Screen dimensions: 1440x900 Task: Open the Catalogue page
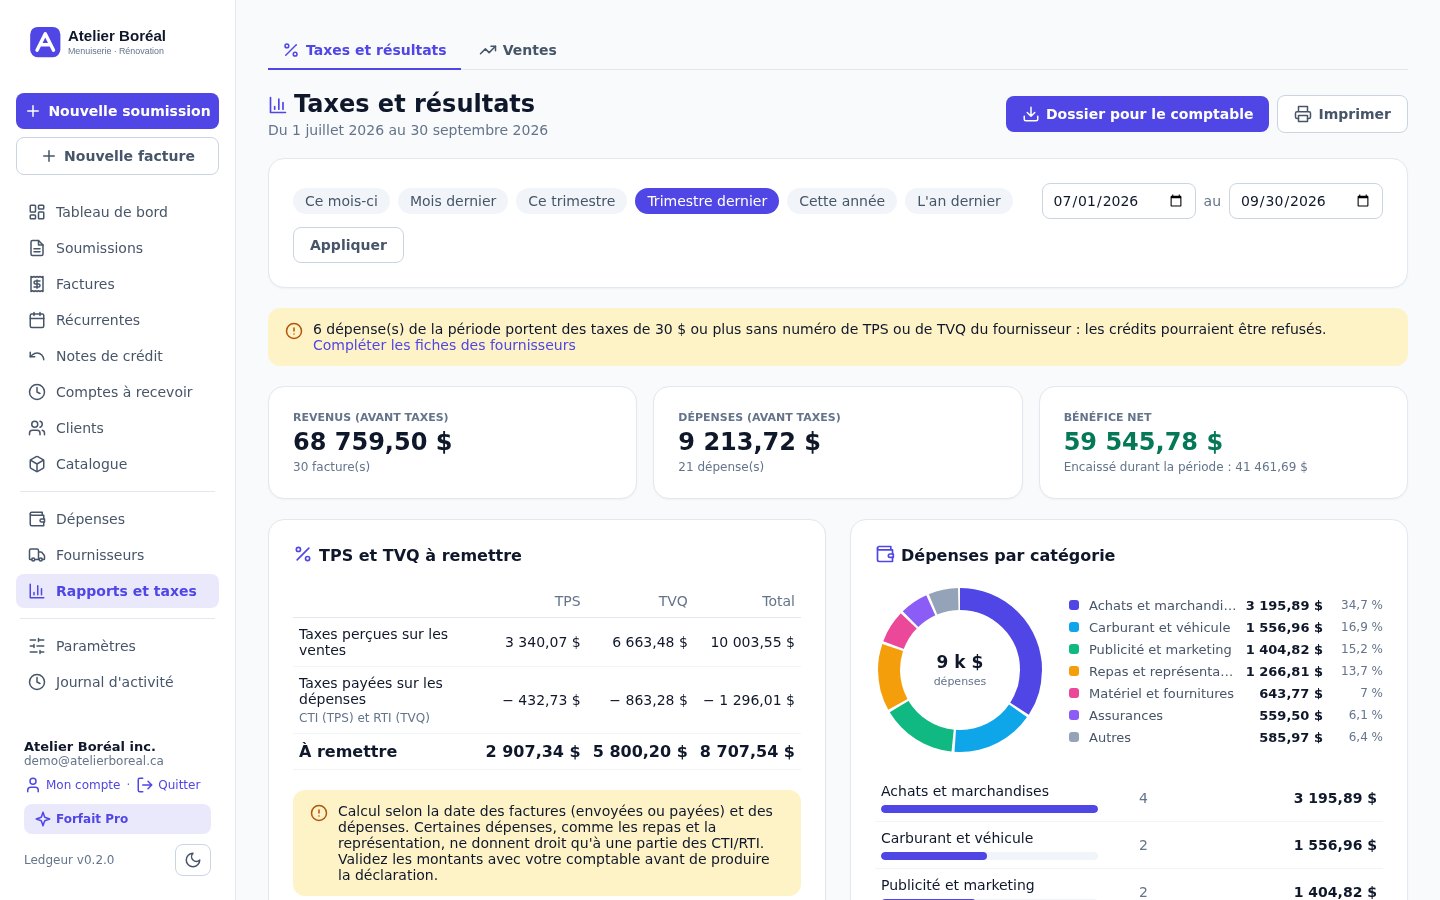tap(117, 464)
